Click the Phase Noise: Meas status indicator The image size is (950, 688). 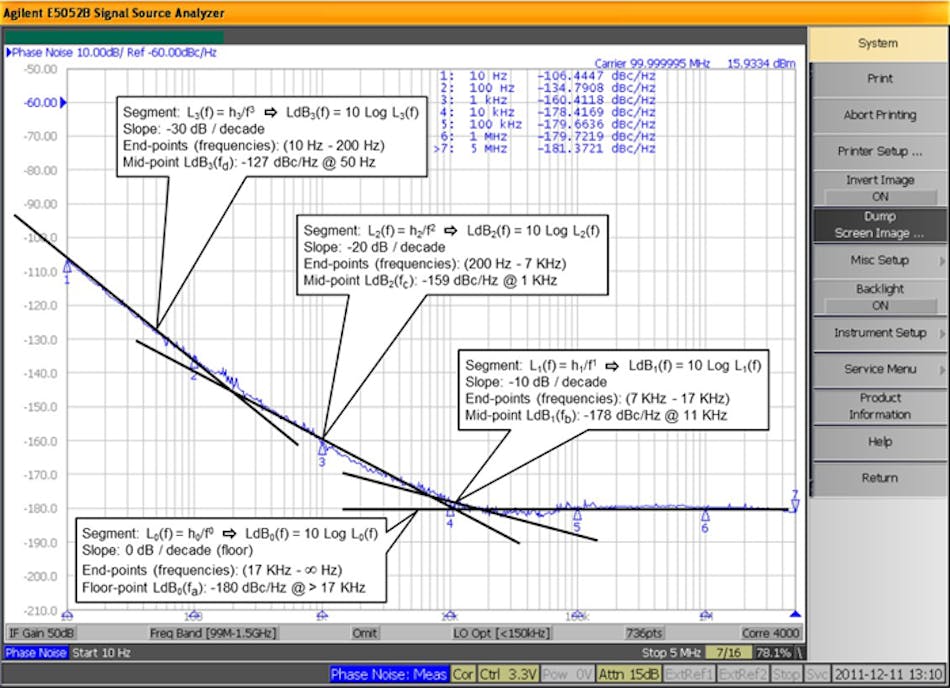click(x=388, y=674)
